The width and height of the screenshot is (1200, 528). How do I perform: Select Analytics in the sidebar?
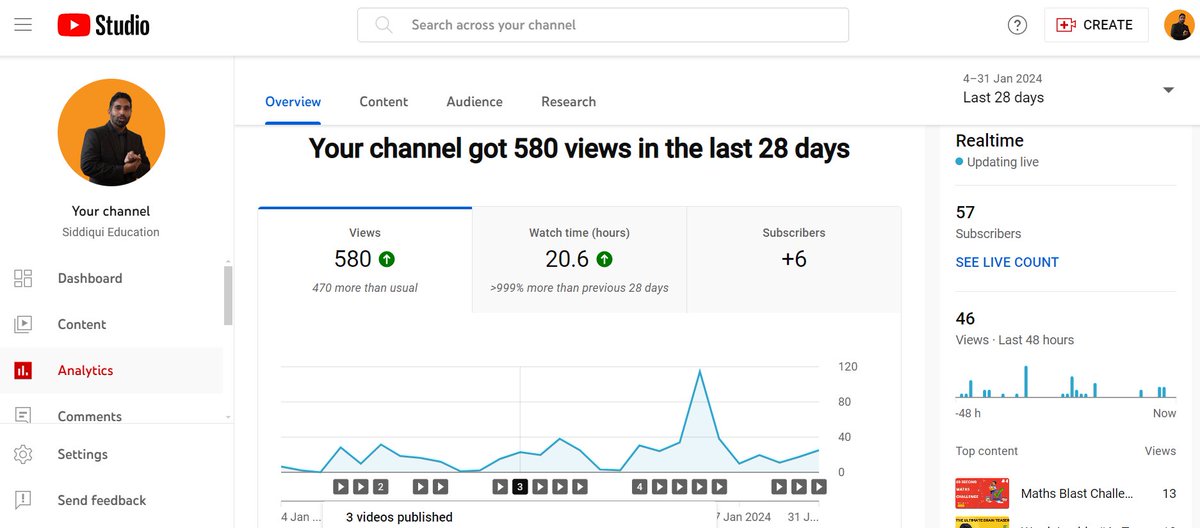click(111, 370)
